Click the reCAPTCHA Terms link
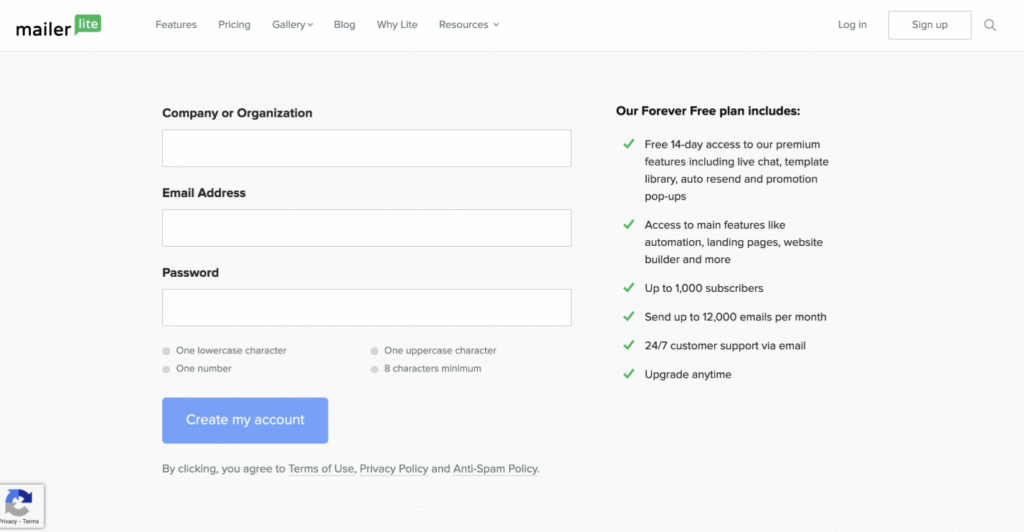This screenshot has width=1024, height=532. [x=31, y=522]
